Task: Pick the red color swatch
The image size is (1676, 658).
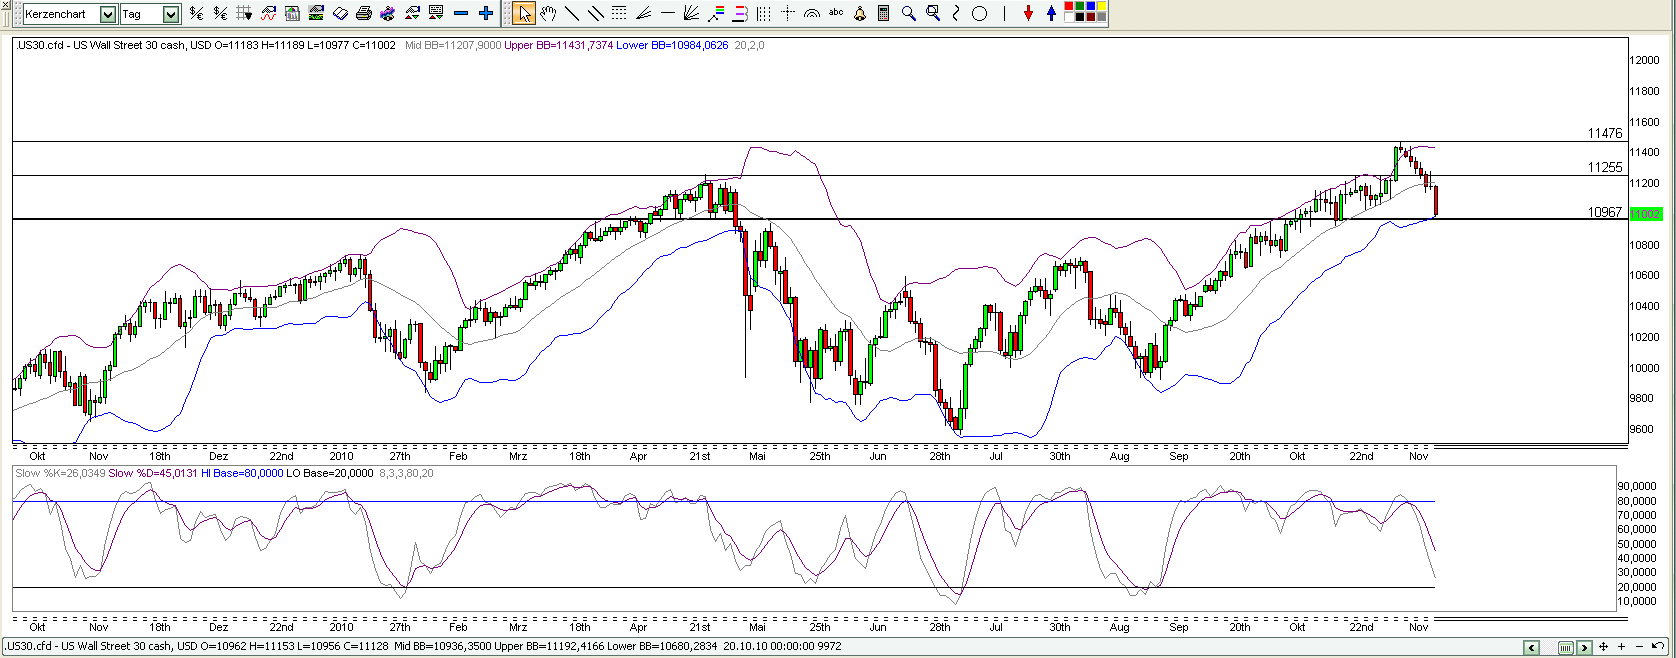Action: pyautogui.click(x=1069, y=6)
